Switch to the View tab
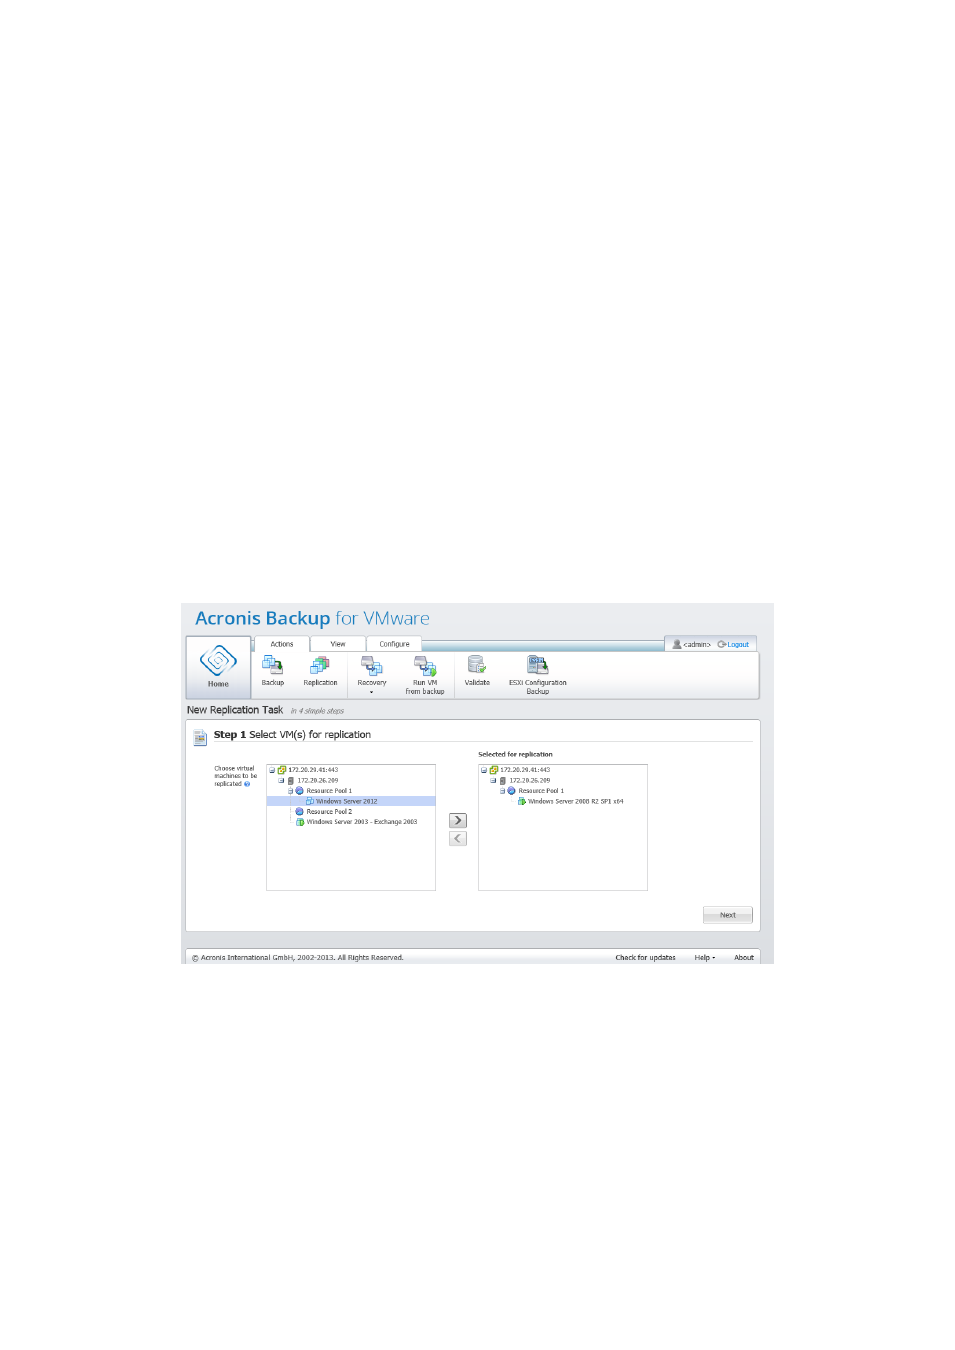This screenshot has height=1350, width=955. (x=338, y=644)
